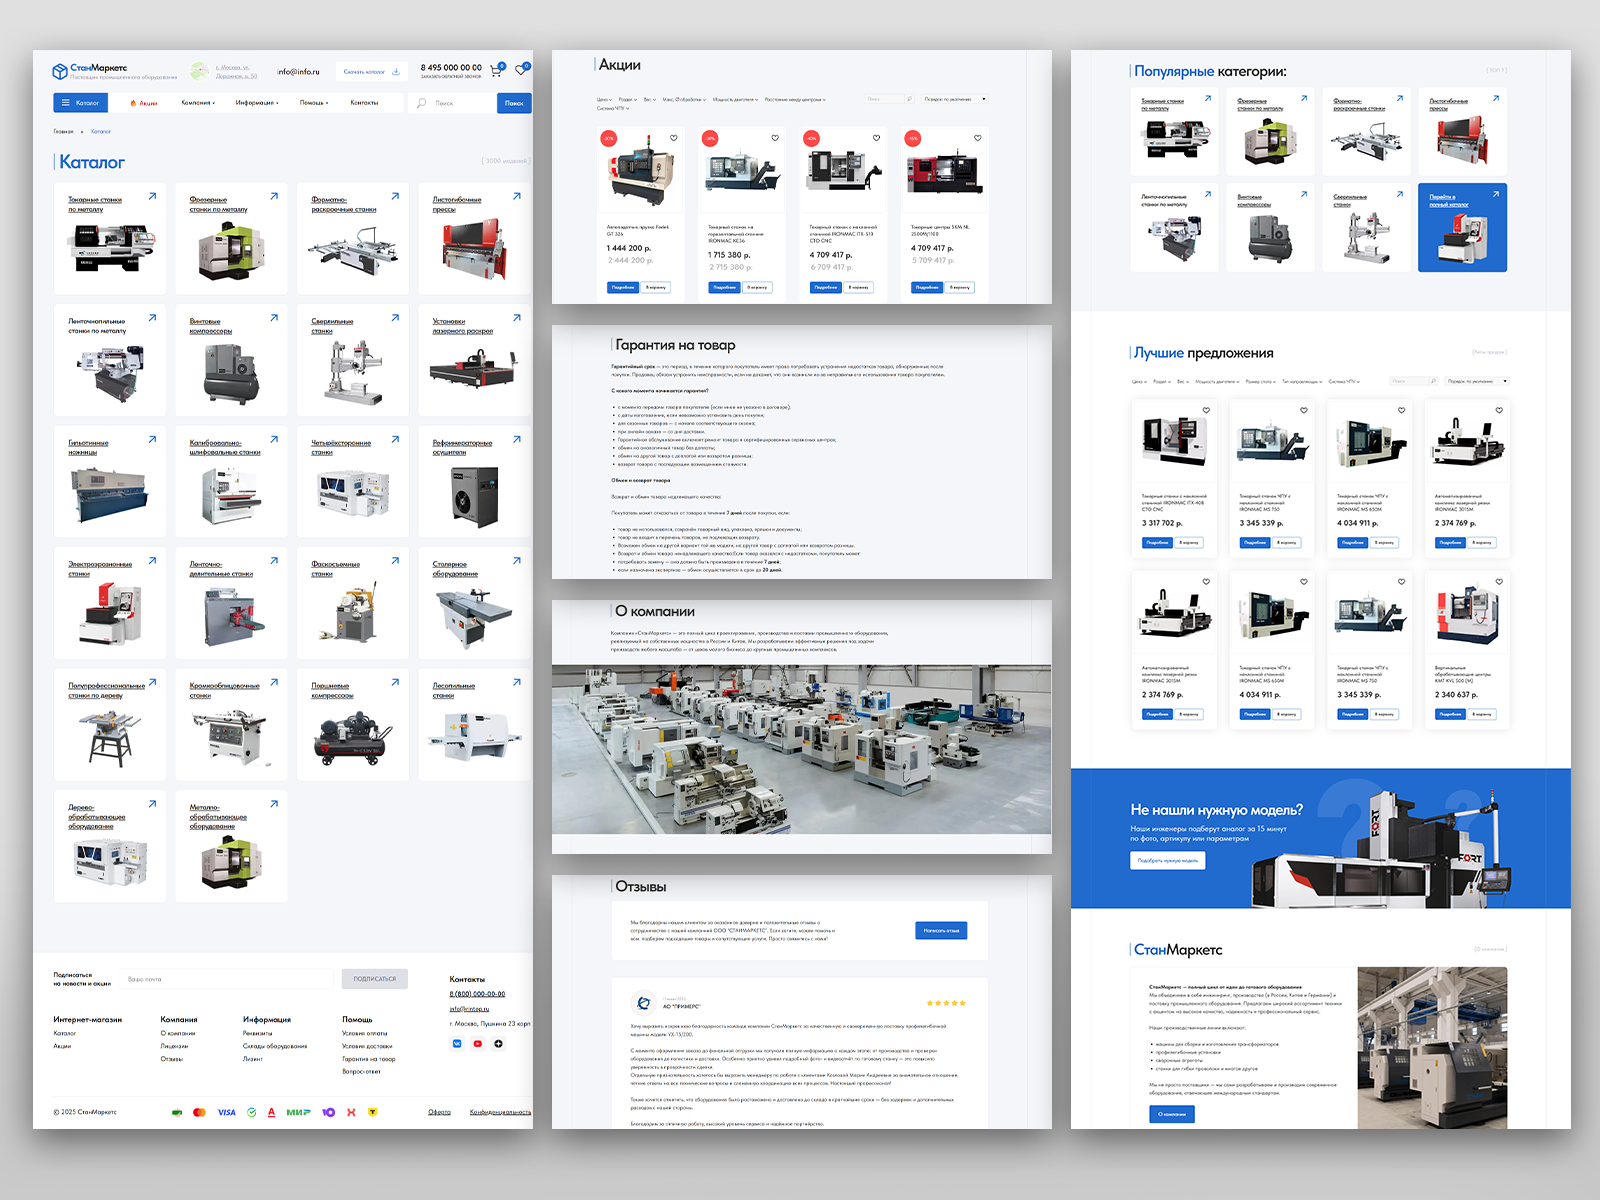Favorite the SKM NL turning center in Акции
This screenshot has height=1200, width=1600.
(x=978, y=138)
